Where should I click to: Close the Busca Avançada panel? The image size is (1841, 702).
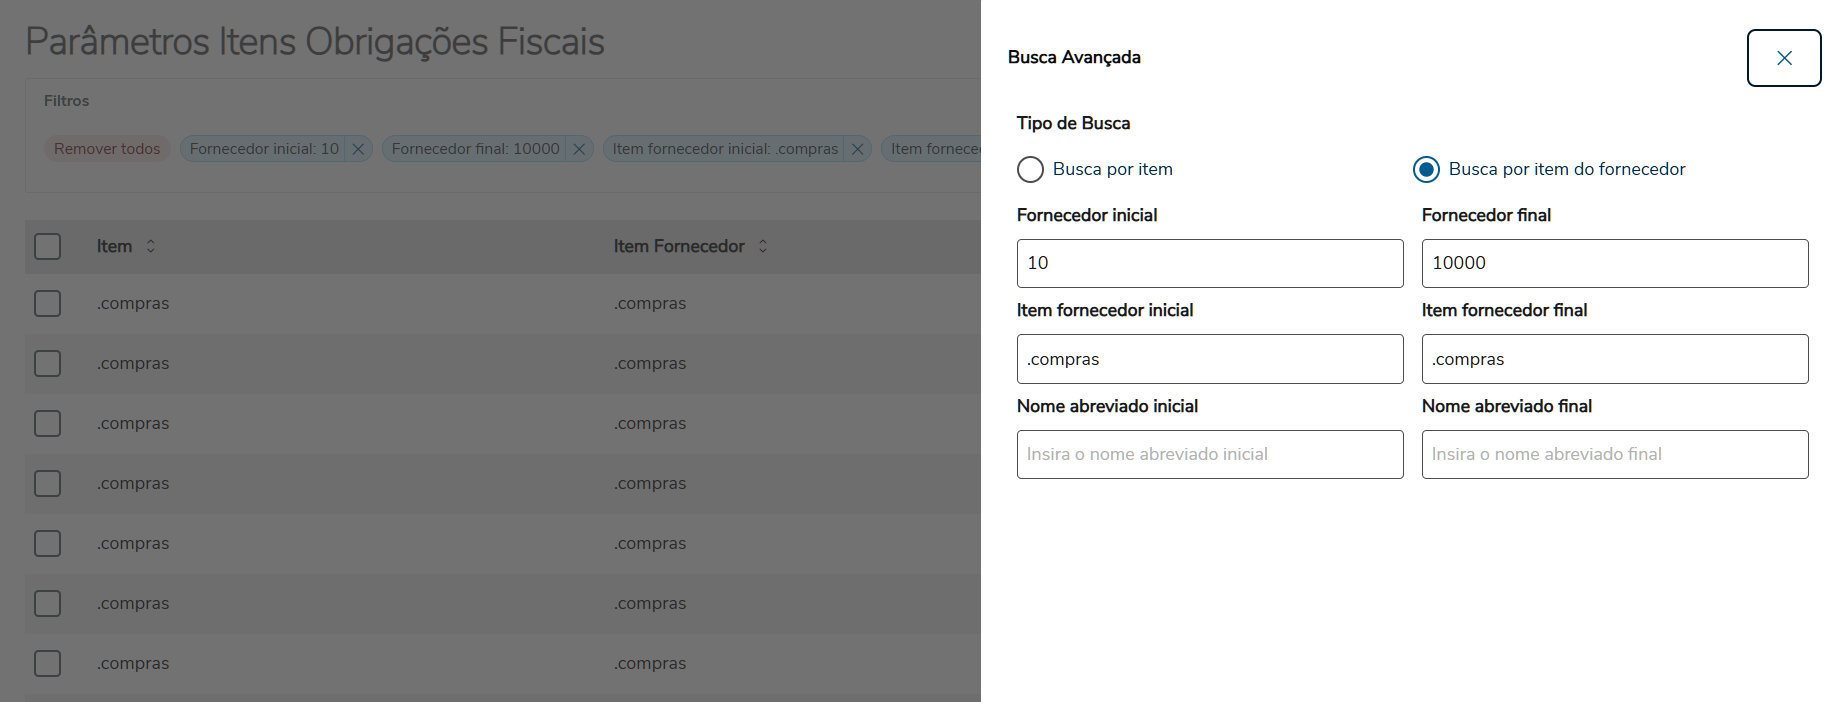1783,58
